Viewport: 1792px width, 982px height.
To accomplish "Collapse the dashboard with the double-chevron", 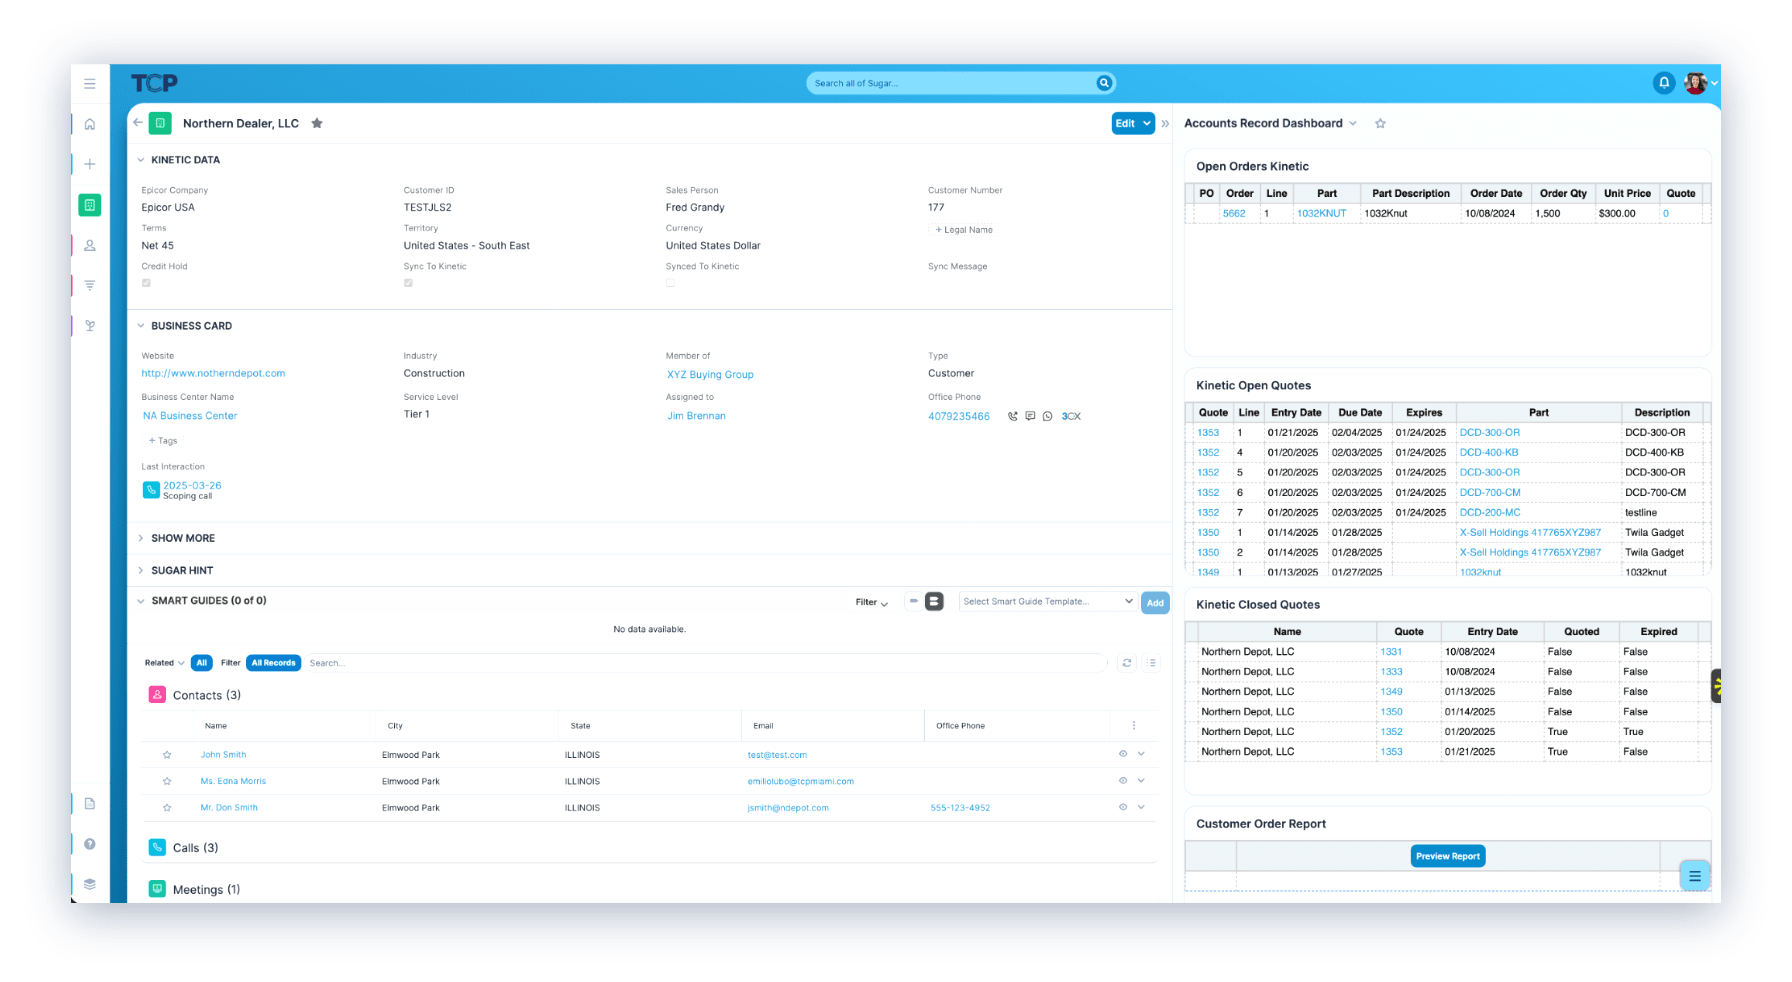I will click(x=1165, y=124).
